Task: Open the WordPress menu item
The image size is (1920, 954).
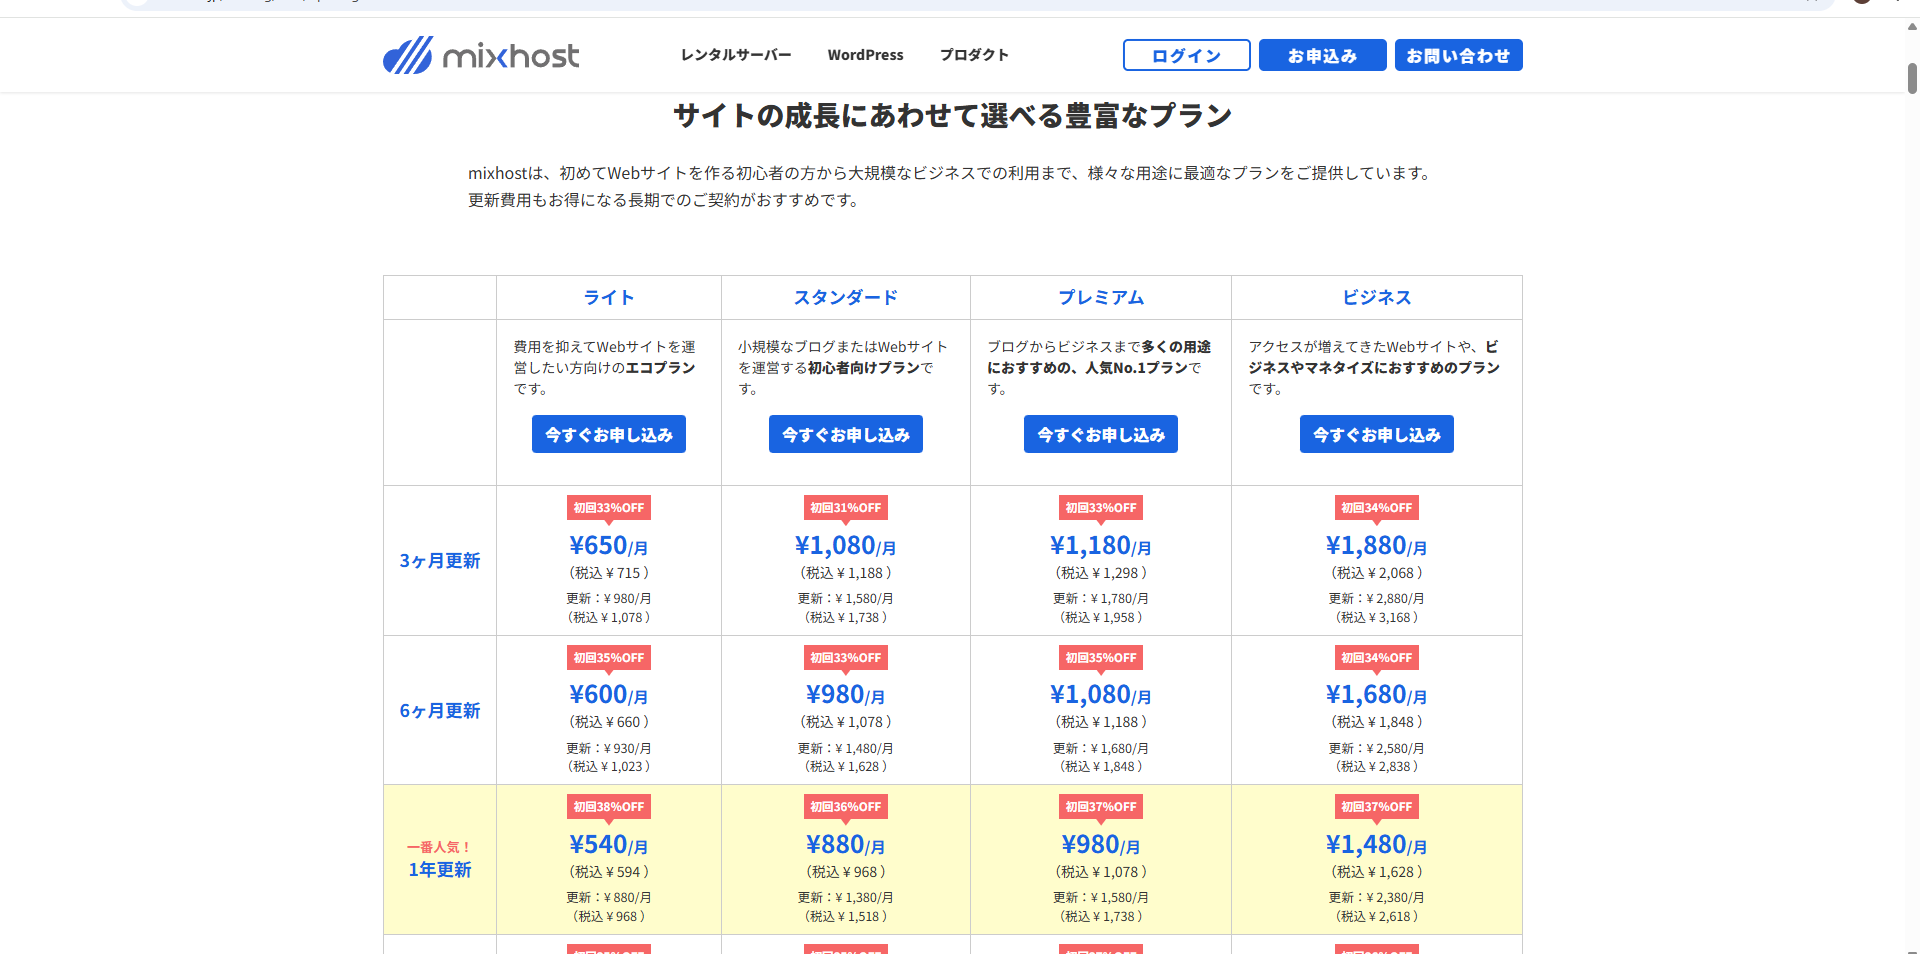Action: pyautogui.click(x=865, y=55)
